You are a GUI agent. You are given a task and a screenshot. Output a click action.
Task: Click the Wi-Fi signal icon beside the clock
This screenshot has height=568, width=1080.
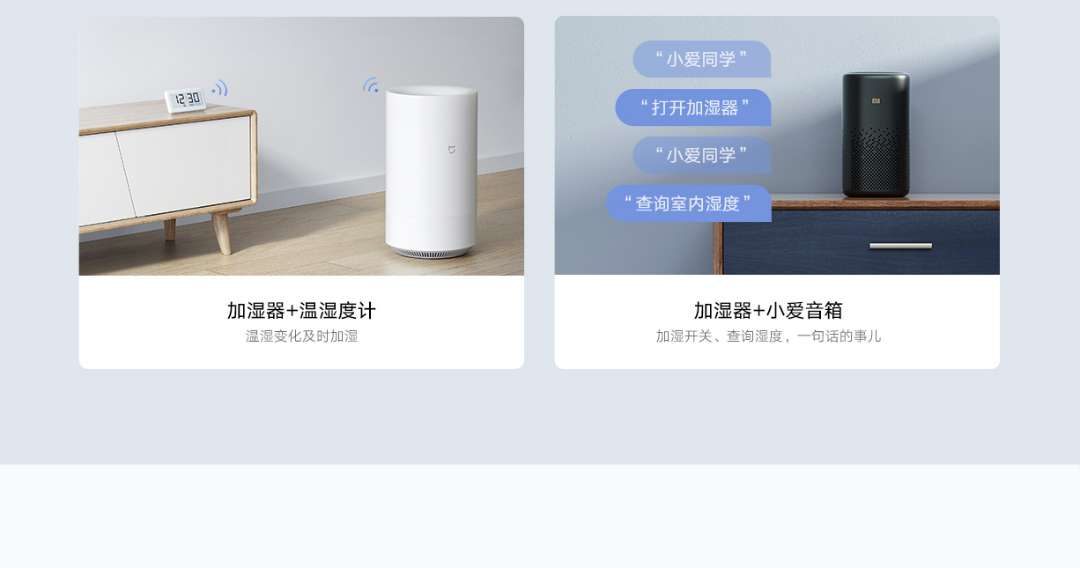(220, 89)
